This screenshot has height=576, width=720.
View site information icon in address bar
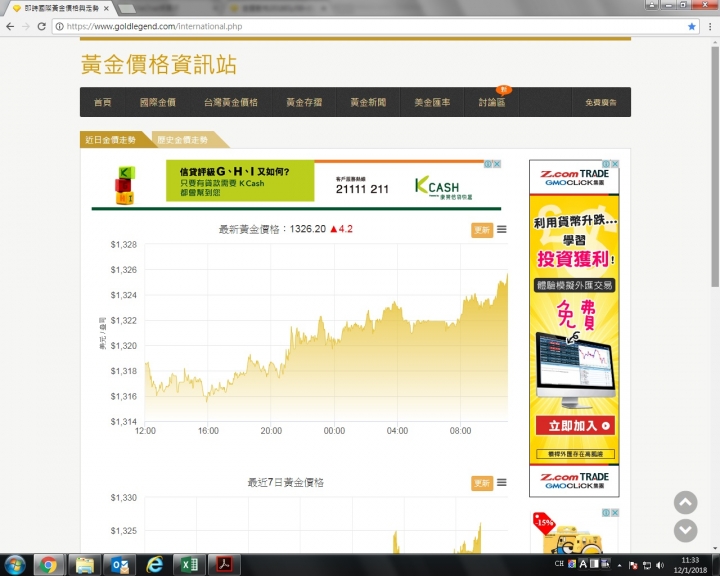59,27
